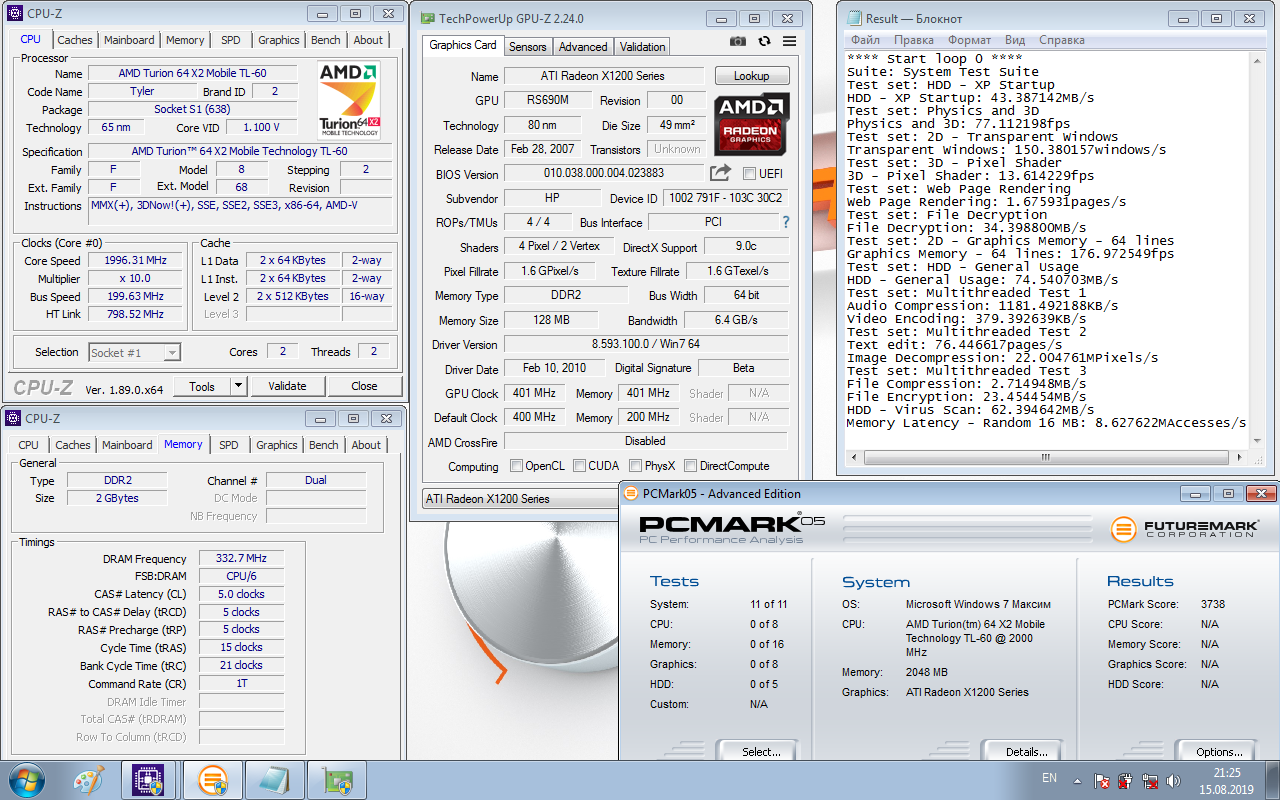Click the Notepad title bar icon in the Result window
Screen dimensions: 1280x800
(854, 18)
